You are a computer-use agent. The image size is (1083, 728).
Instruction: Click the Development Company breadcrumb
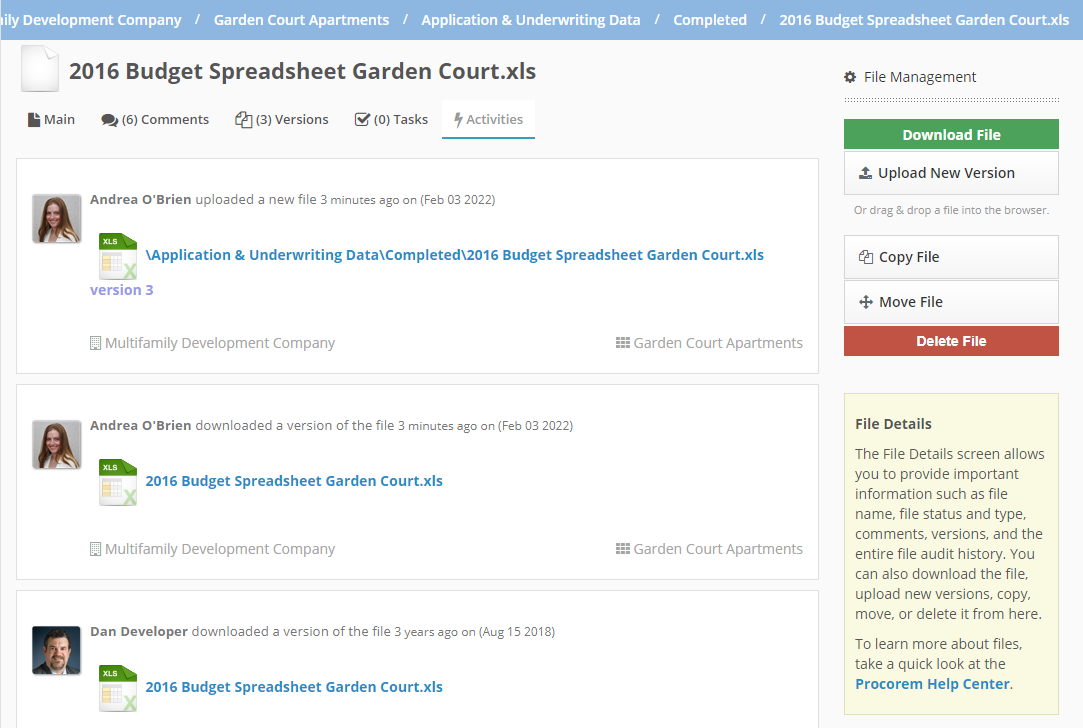pos(91,20)
